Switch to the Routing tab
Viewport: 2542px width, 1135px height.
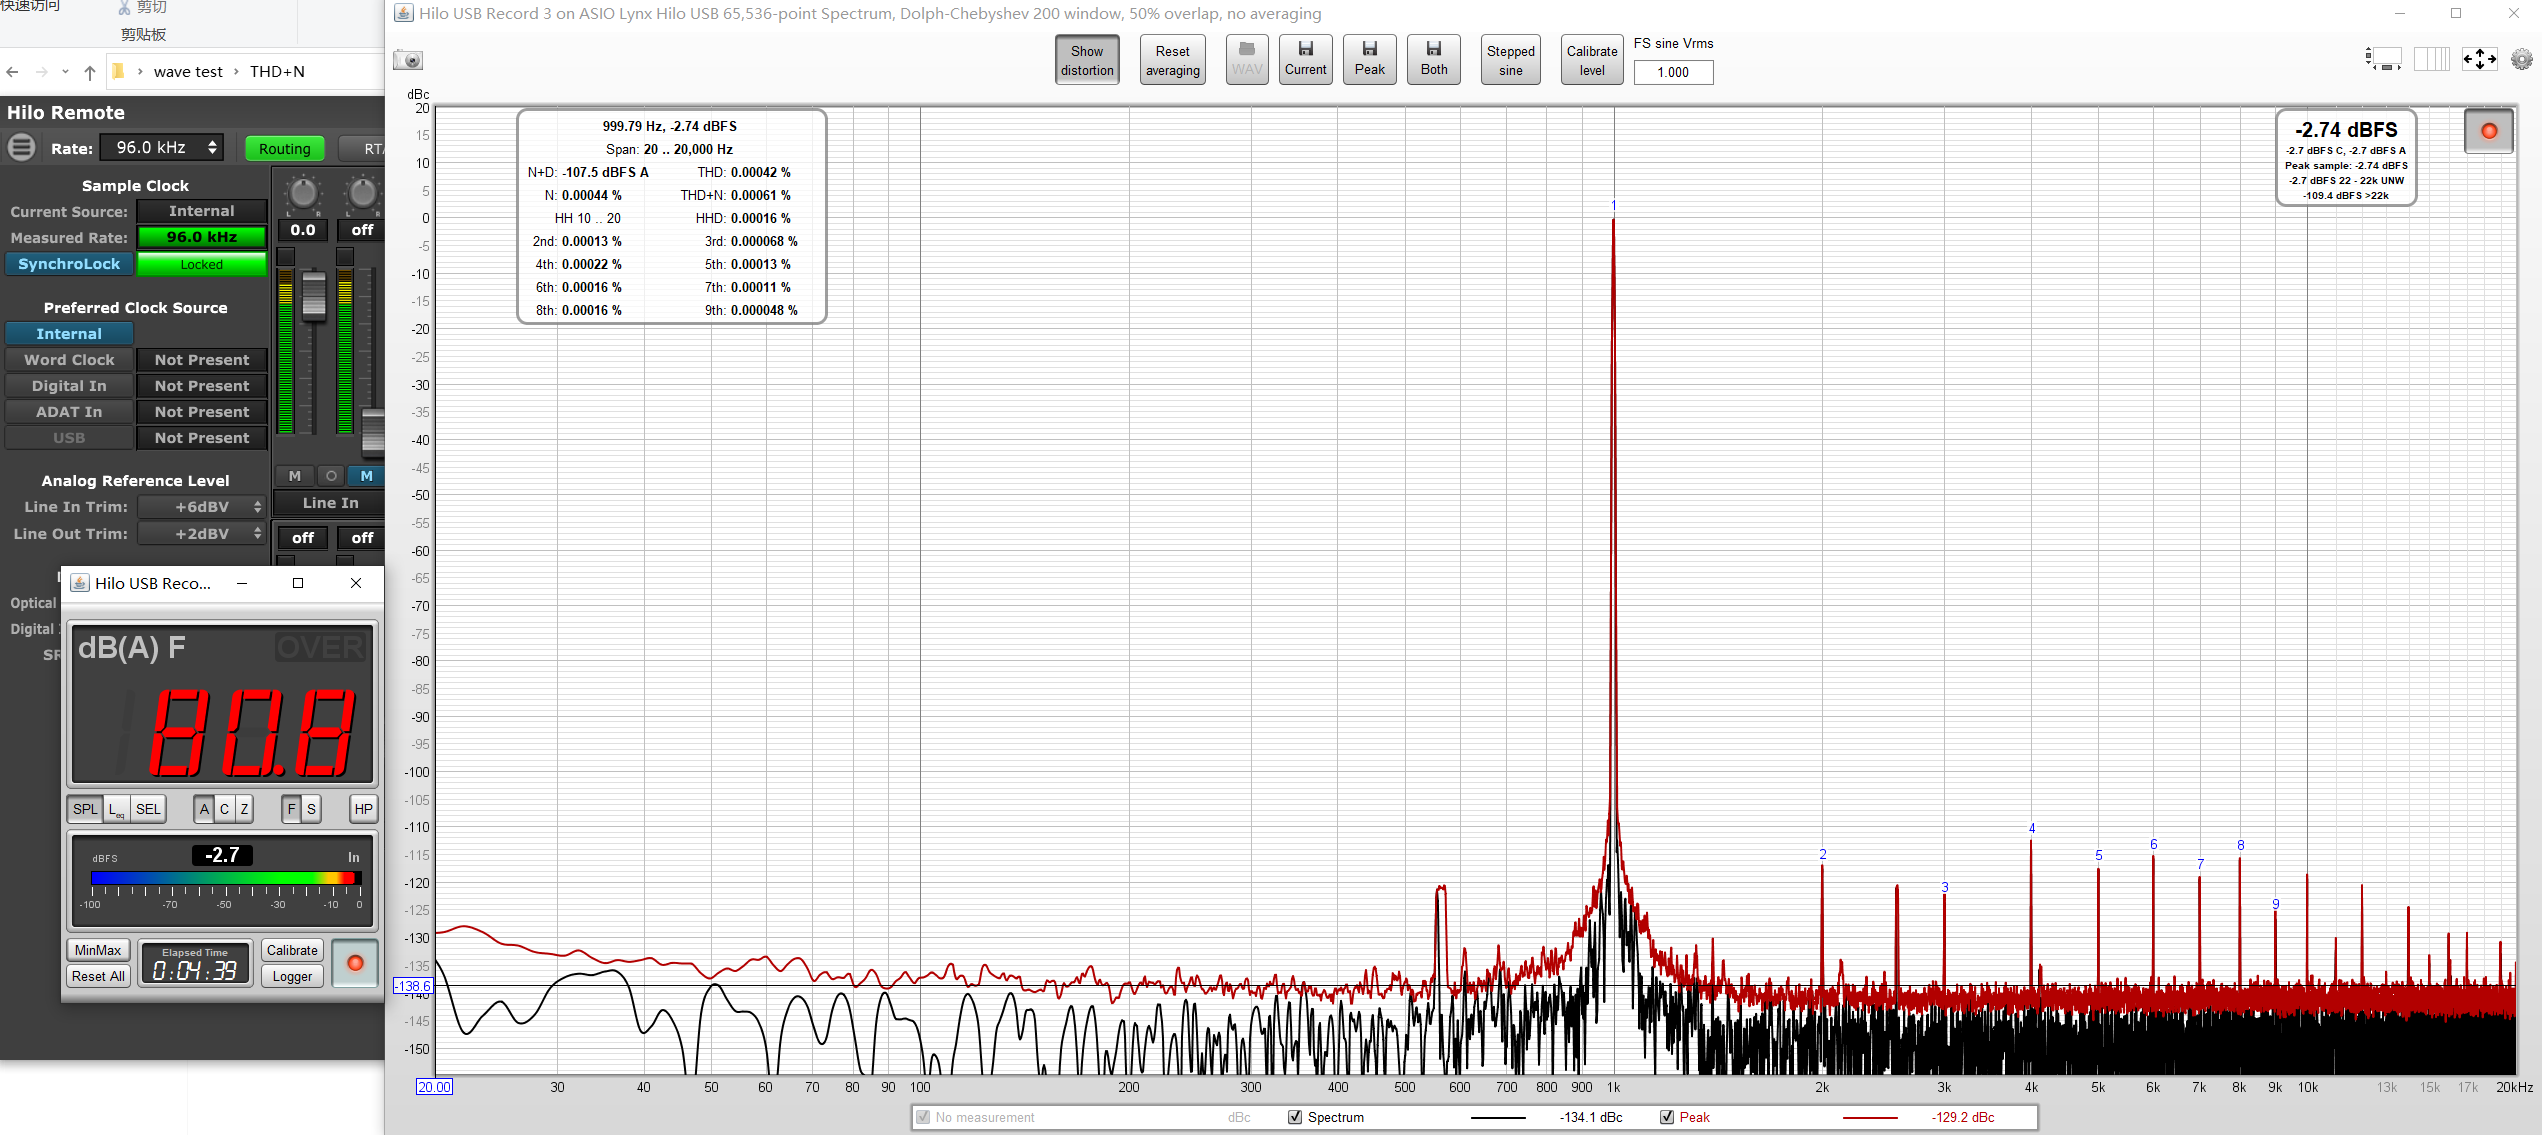click(x=285, y=149)
